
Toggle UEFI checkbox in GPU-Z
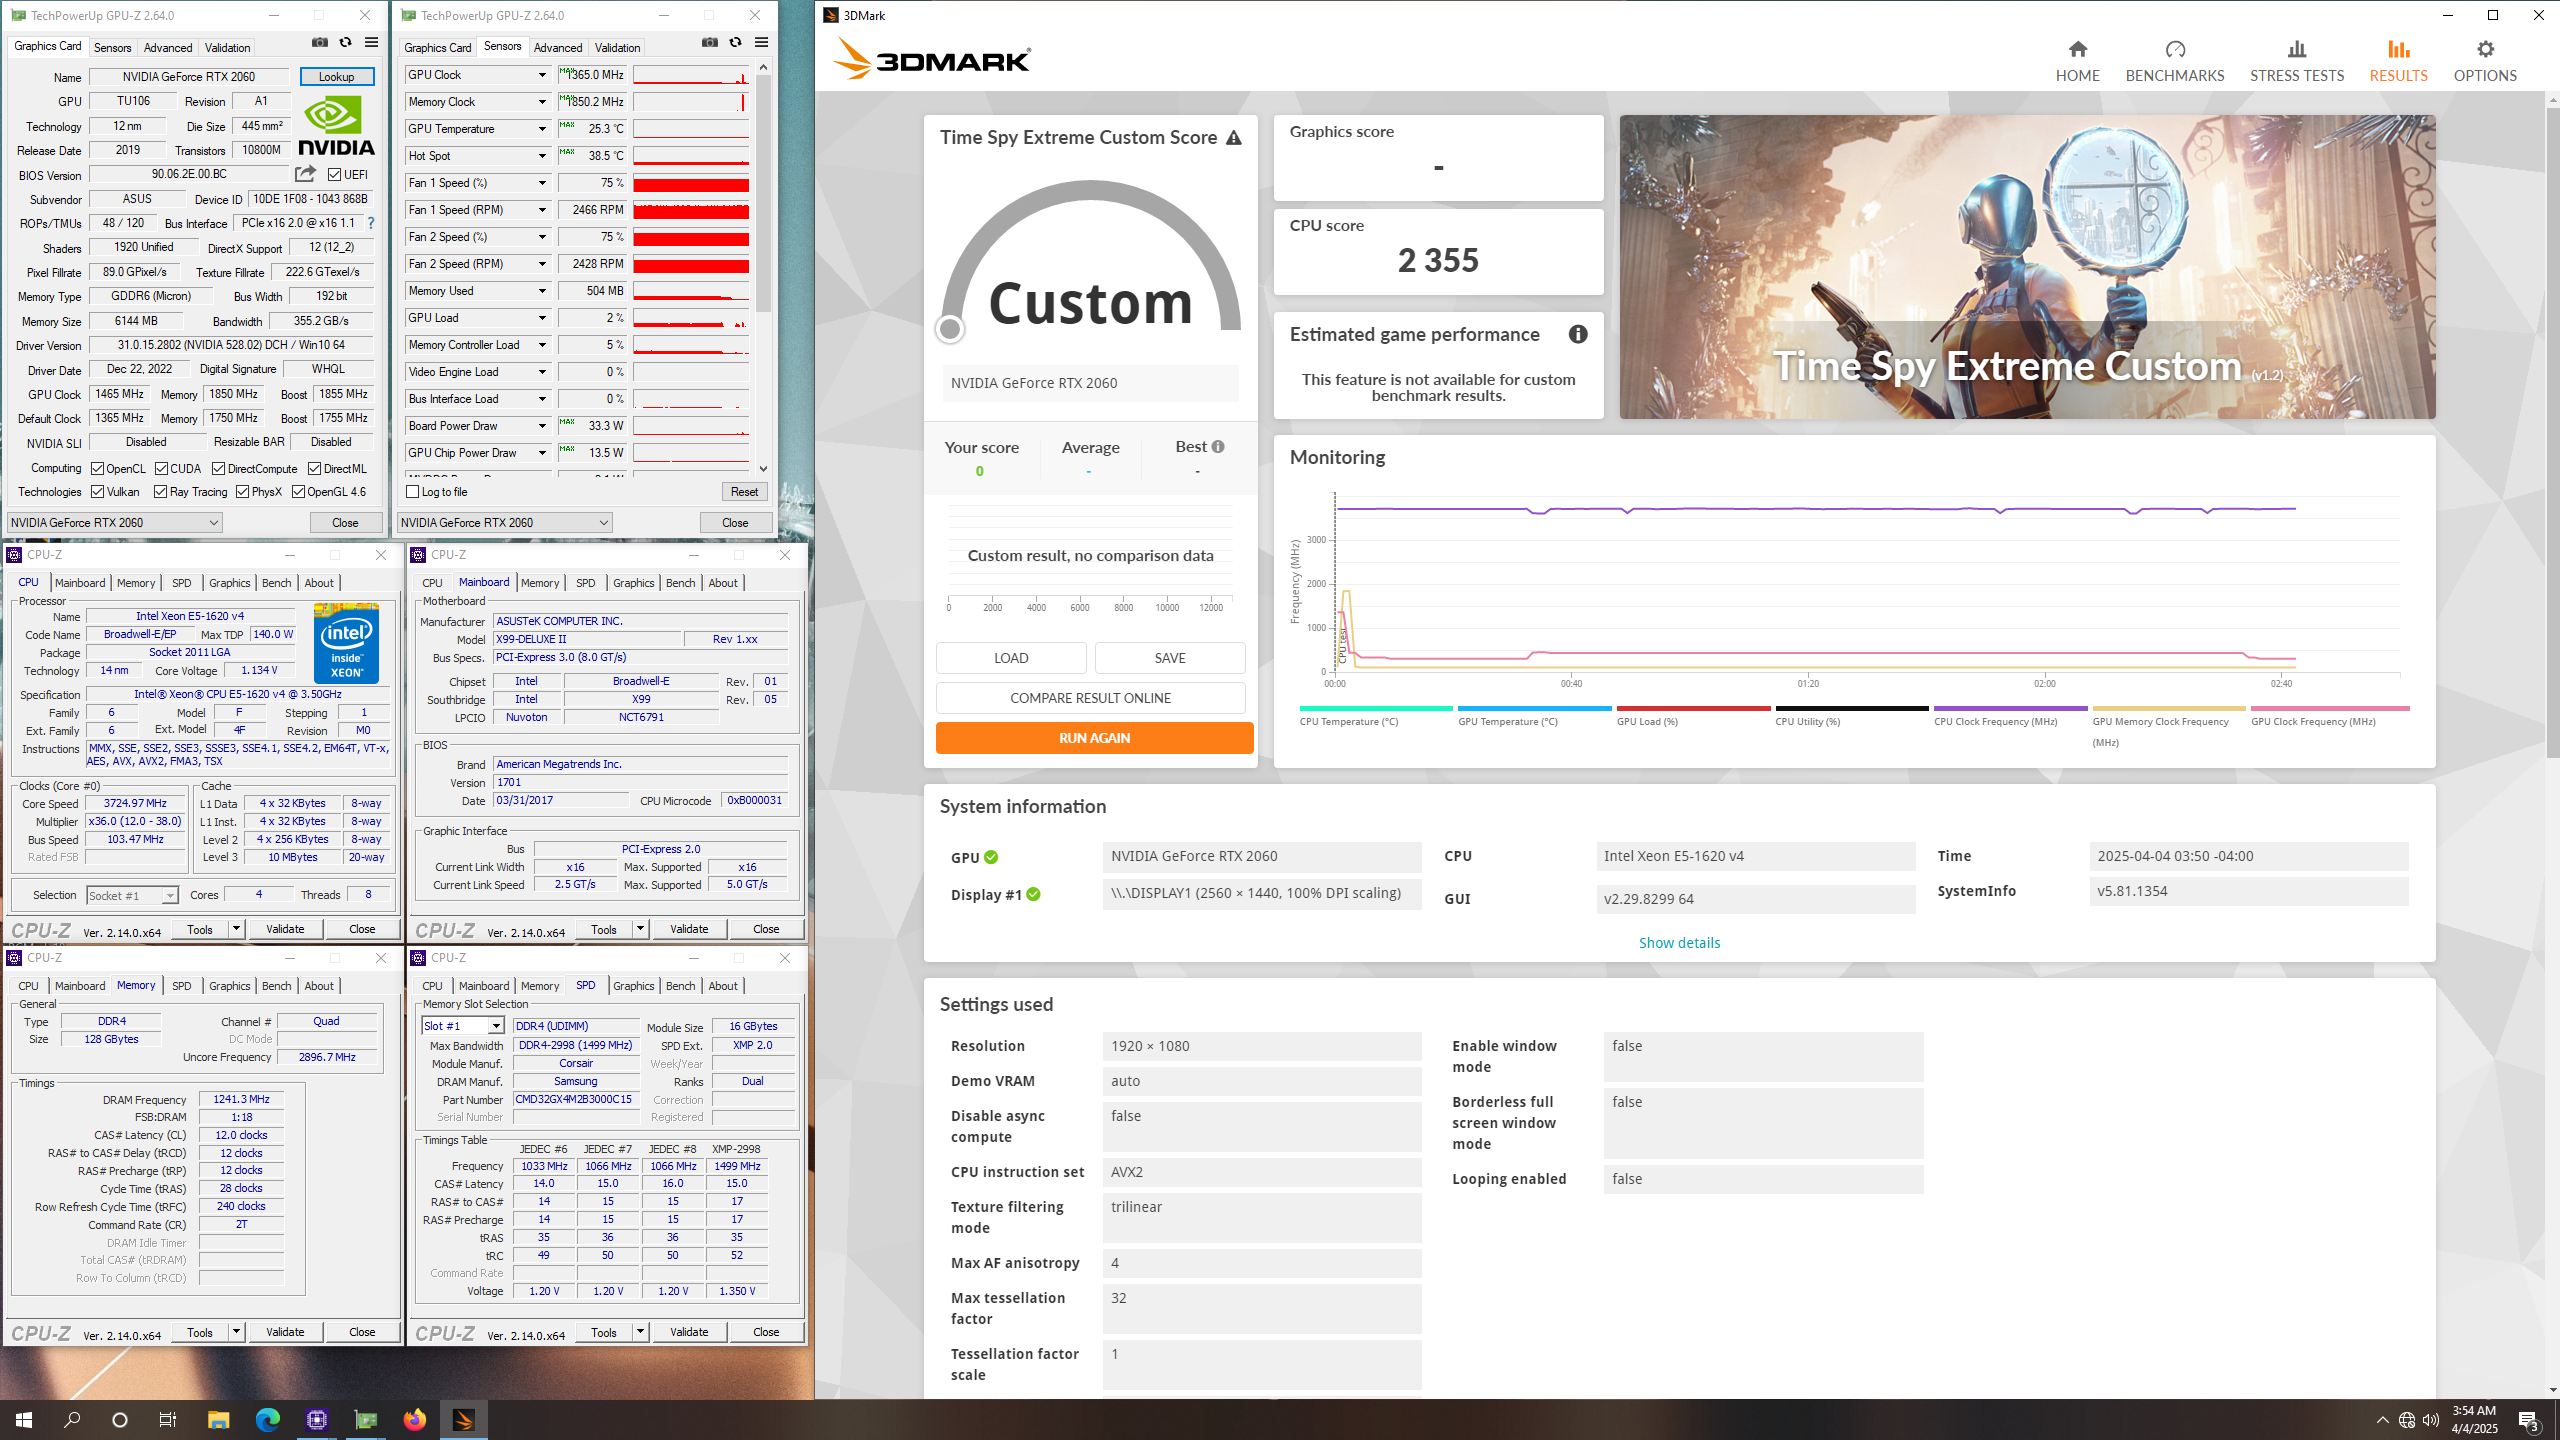point(335,175)
